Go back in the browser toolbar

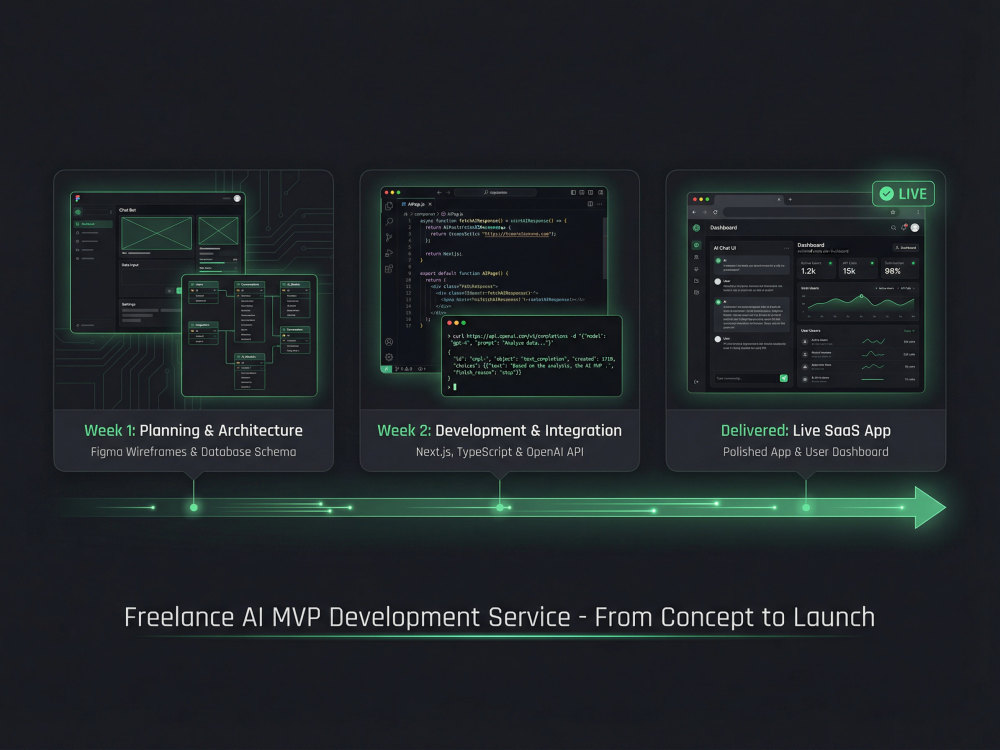coord(694,212)
